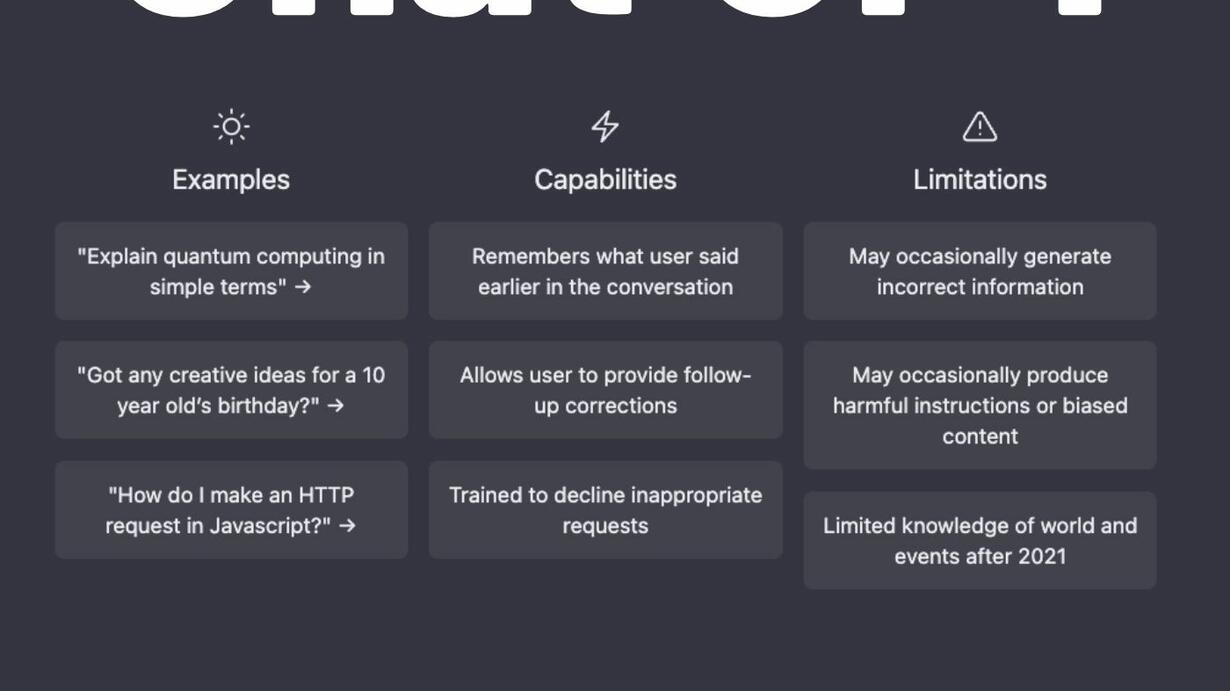1230x691 pixels.
Task: Click the arrow after "year old's birthday?"
Action: pos(335,406)
